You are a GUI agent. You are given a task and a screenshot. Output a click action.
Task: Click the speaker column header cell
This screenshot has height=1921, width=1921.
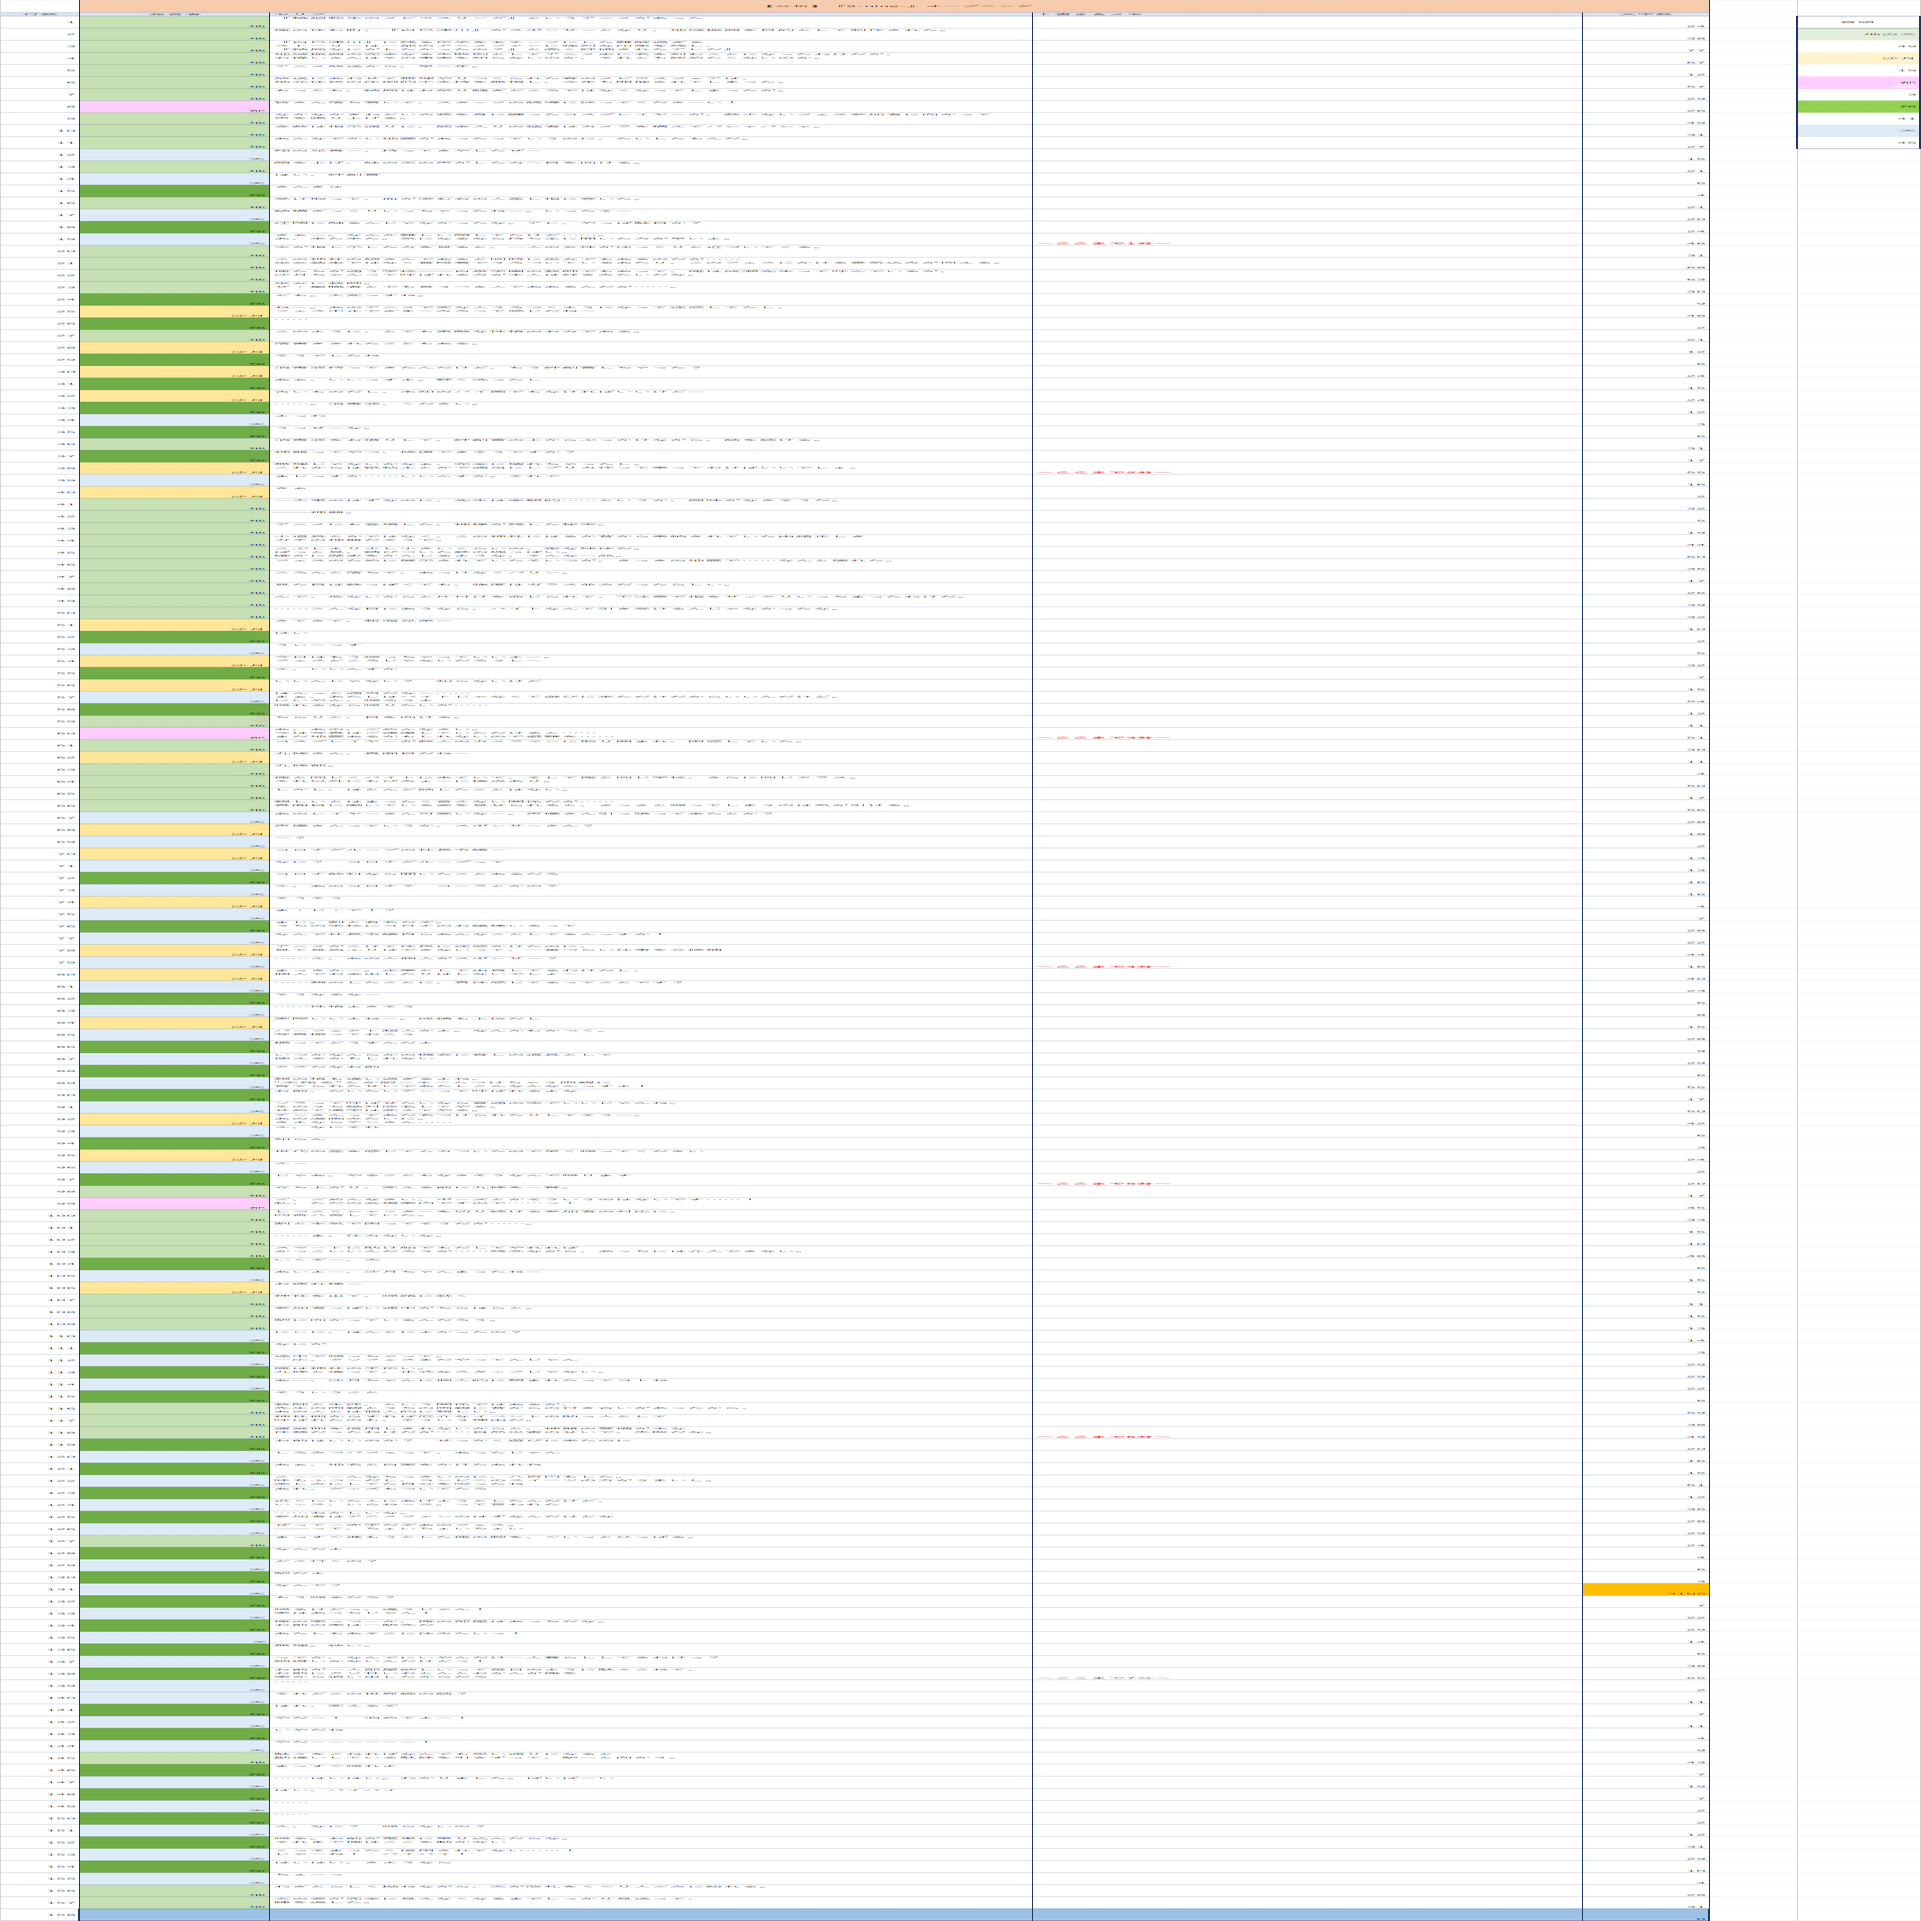(x=174, y=15)
